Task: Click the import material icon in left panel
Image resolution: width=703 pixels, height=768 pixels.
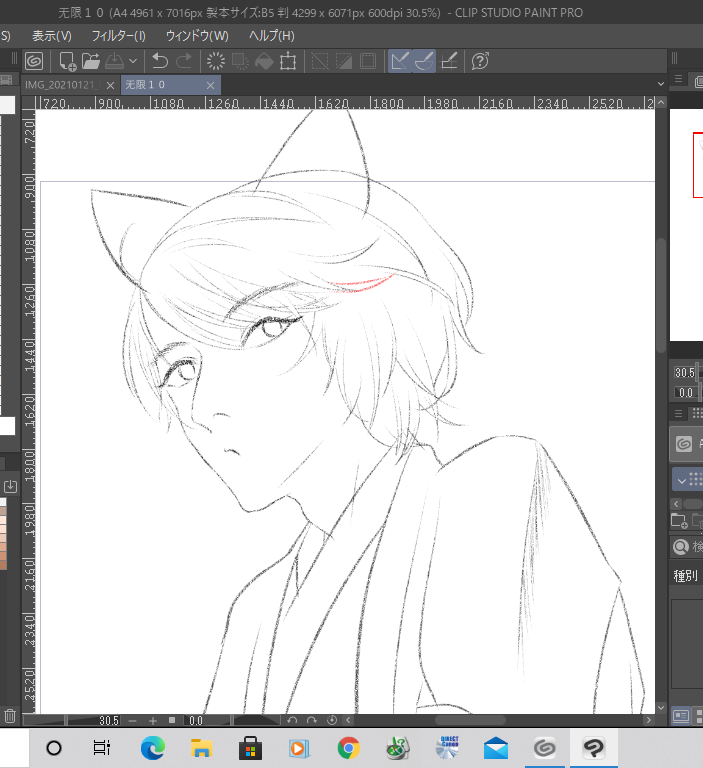Action: coord(10,486)
